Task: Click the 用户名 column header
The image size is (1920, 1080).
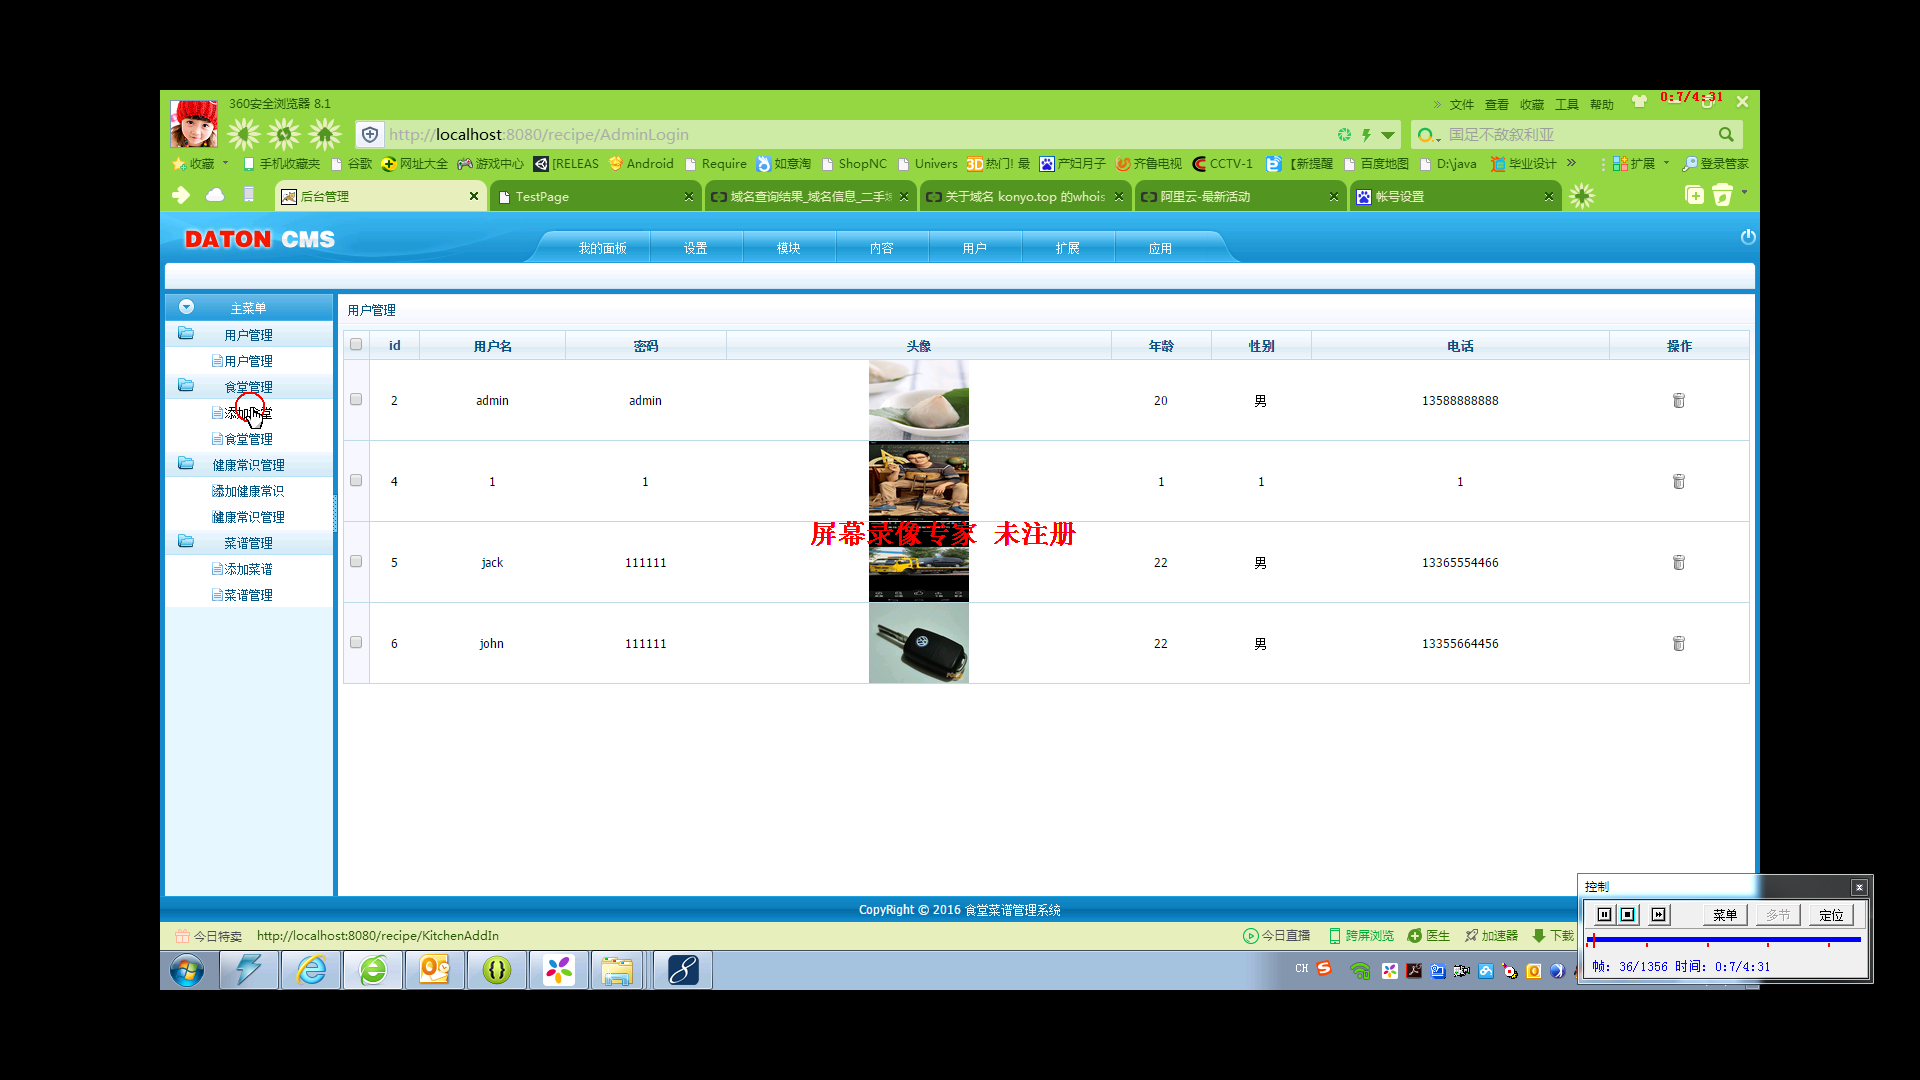Action: pos(492,346)
